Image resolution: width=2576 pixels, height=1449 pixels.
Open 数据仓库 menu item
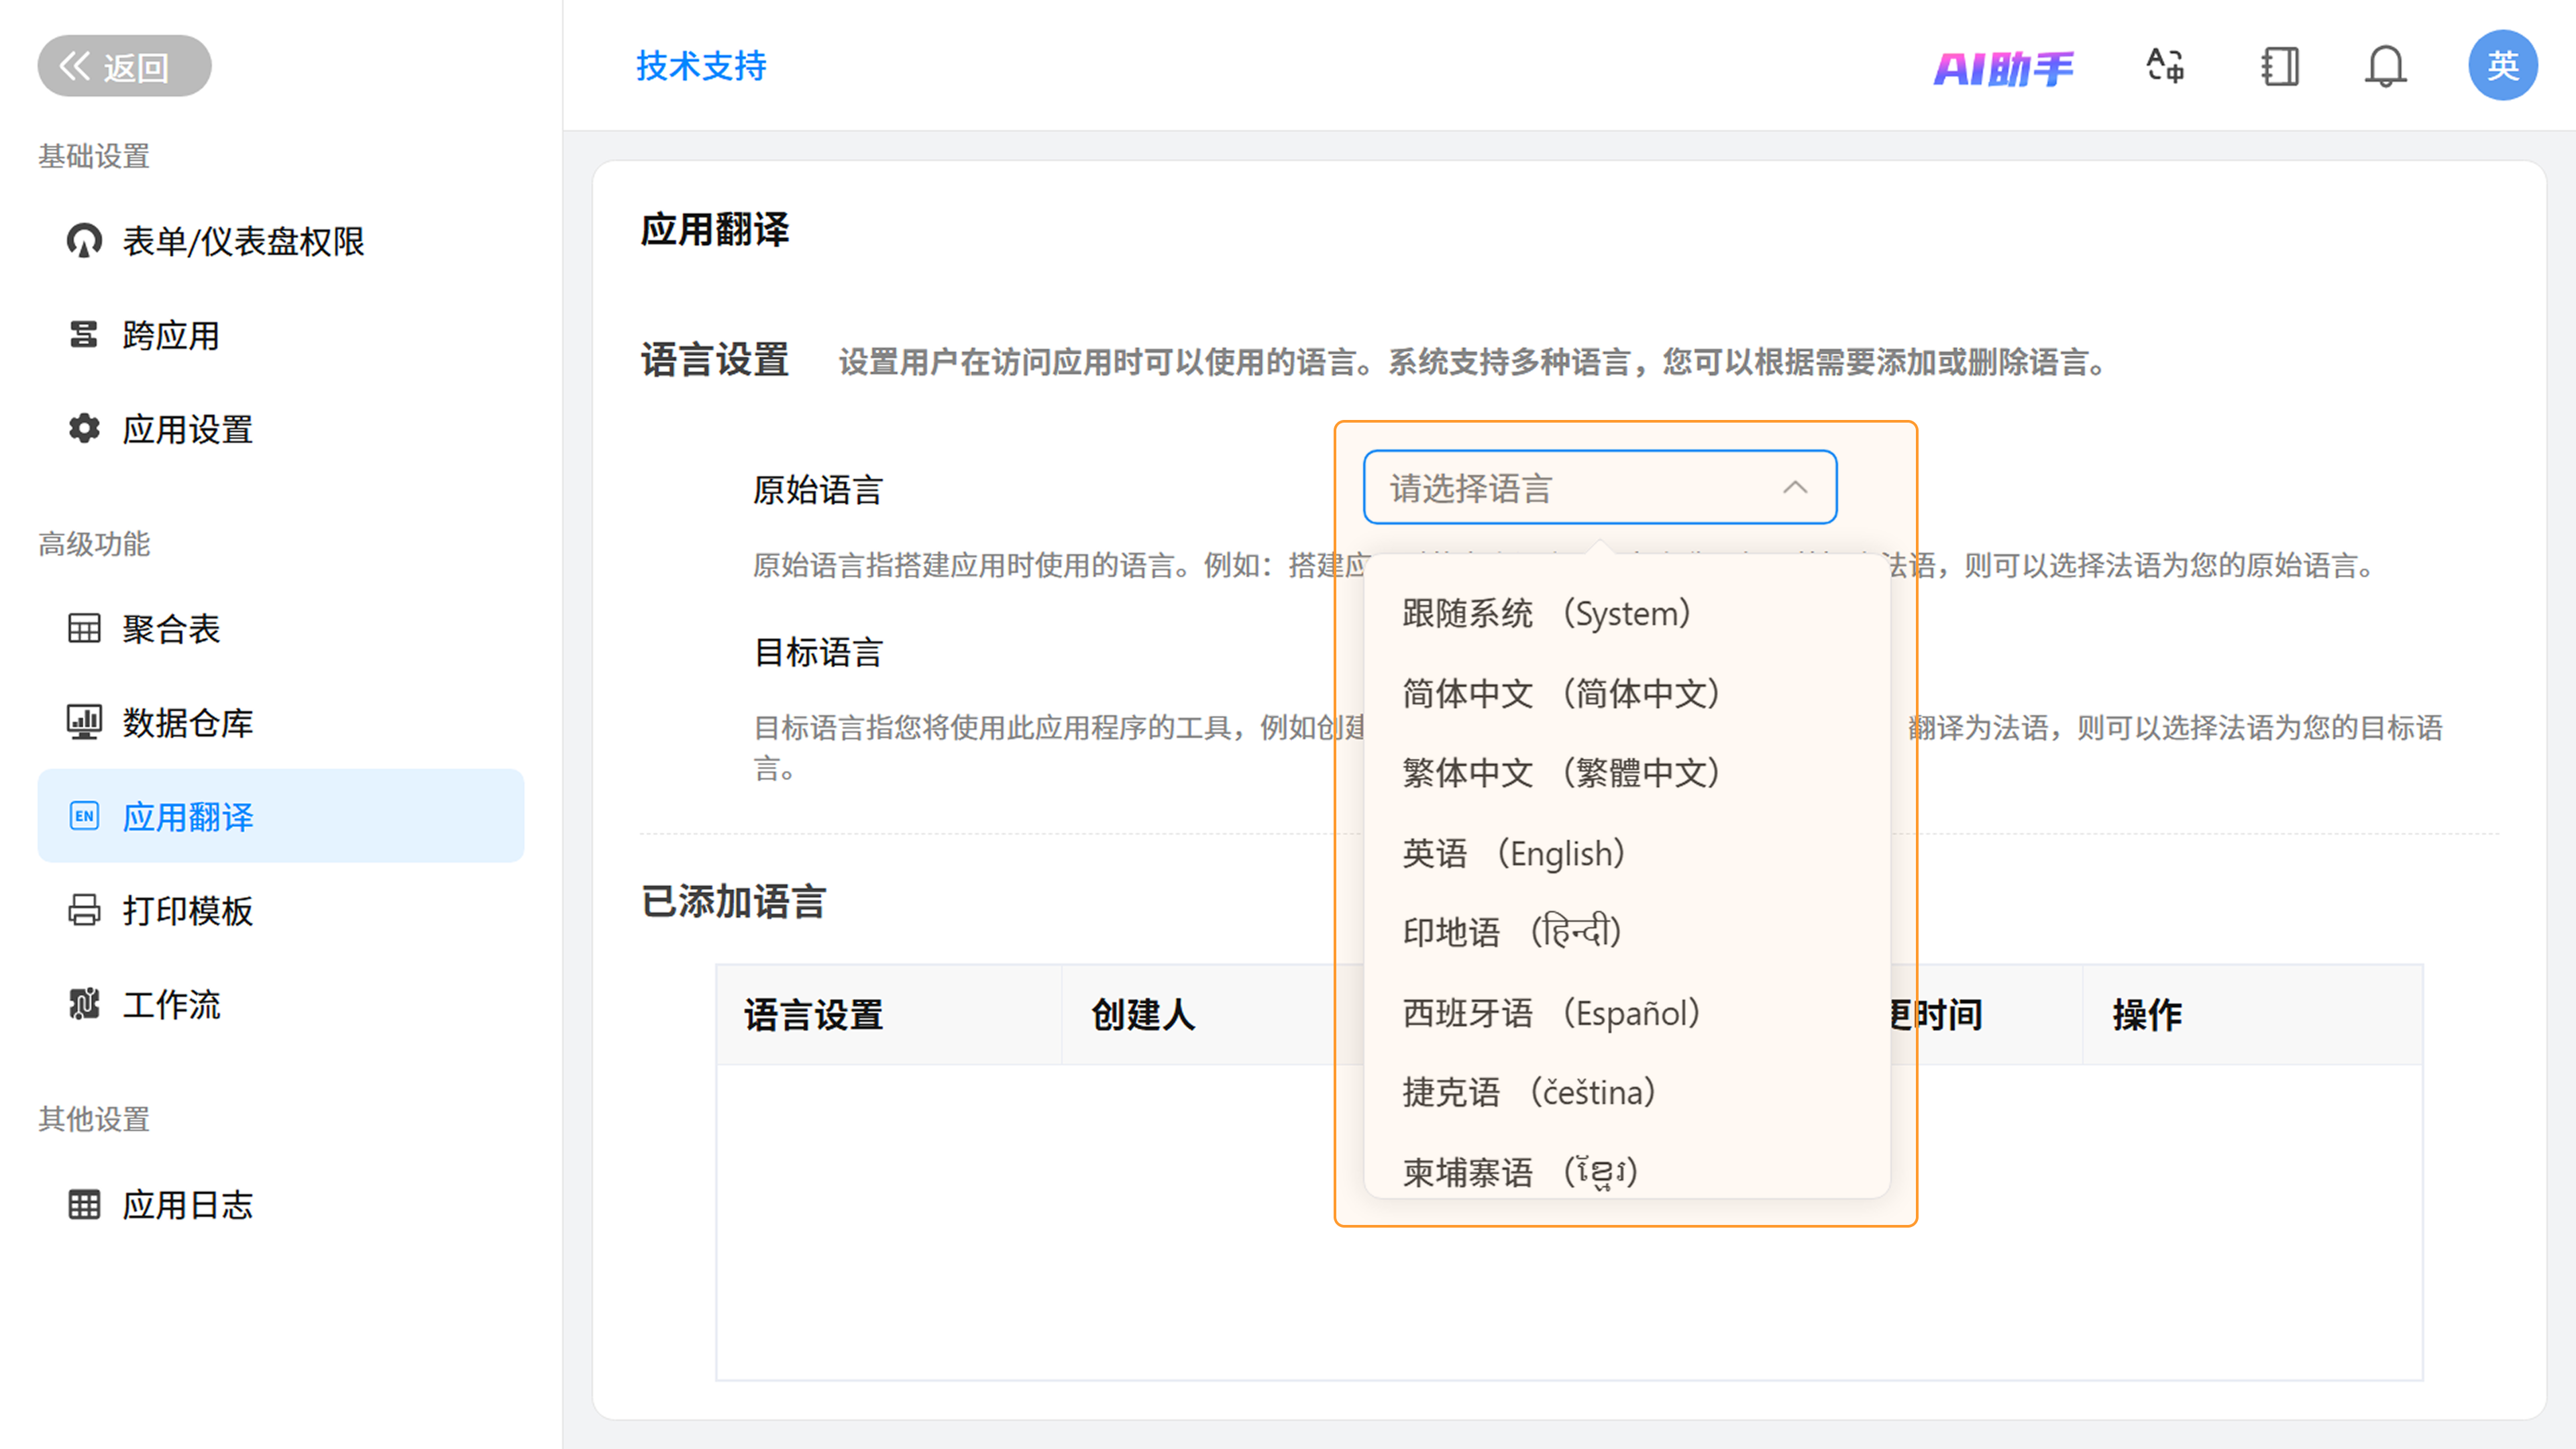pos(281,722)
